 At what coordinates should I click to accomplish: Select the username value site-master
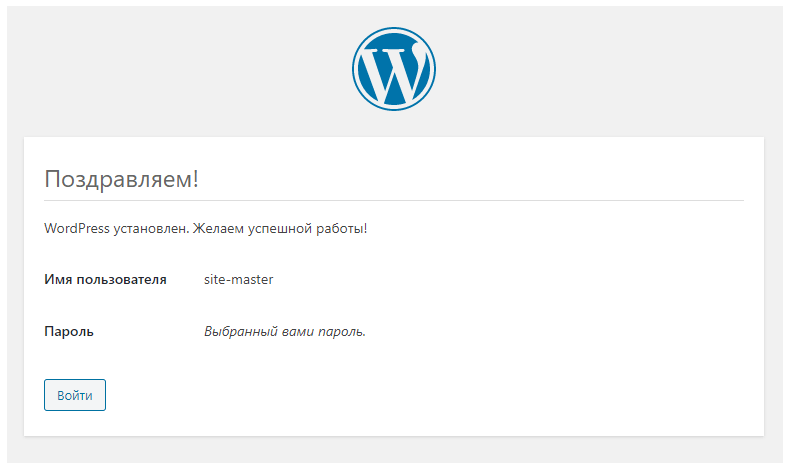point(239,280)
